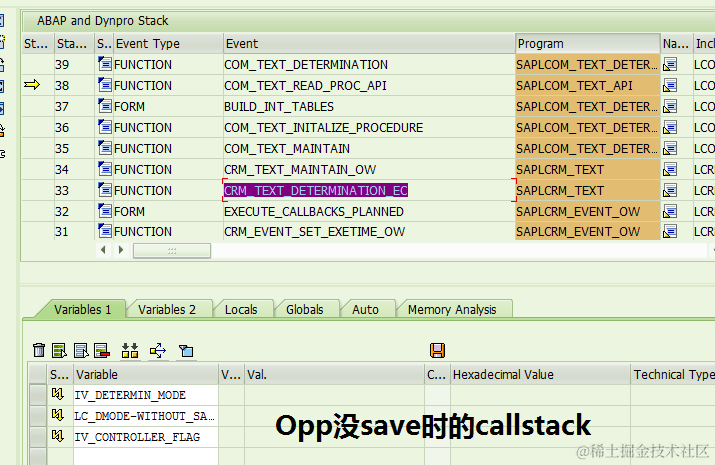The width and height of the screenshot is (715, 465).
Task: Select event COM_TEXT_MAINTAIN
Action: point(287,149)
